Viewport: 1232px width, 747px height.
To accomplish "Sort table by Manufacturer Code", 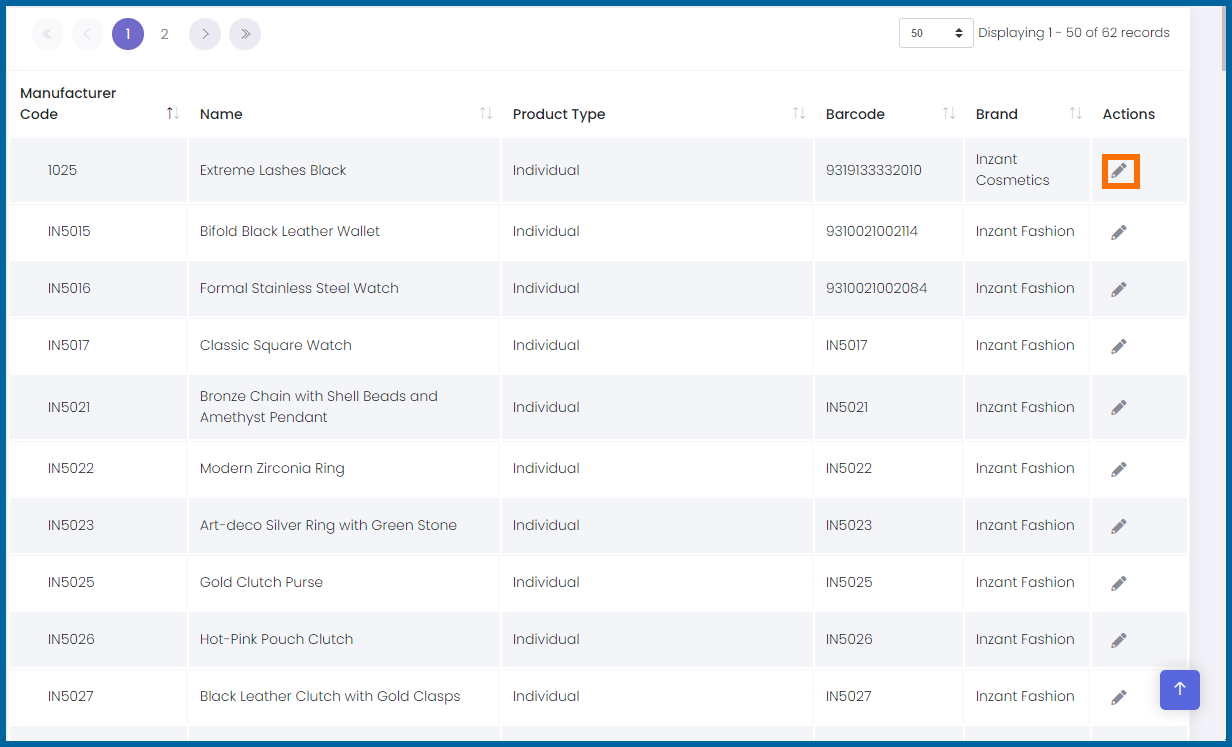I will pyautogui.click(x=173, y=113).
